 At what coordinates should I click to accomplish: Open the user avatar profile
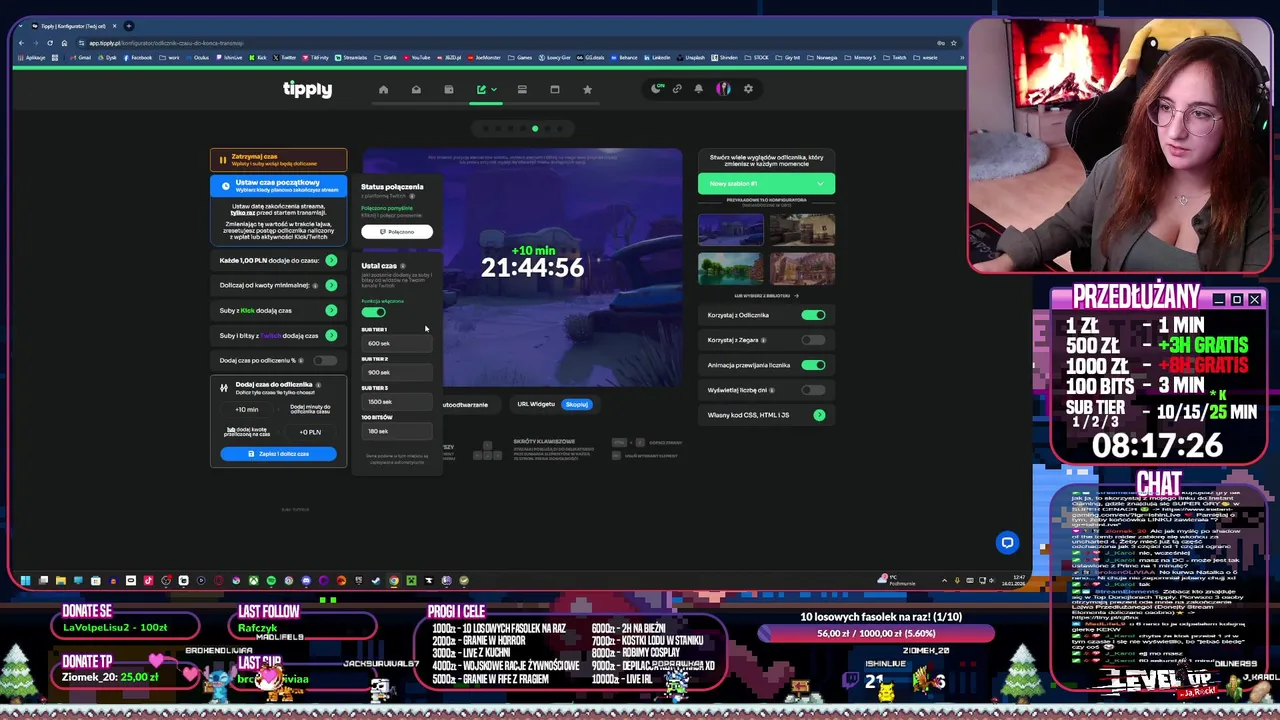(723, 88)
